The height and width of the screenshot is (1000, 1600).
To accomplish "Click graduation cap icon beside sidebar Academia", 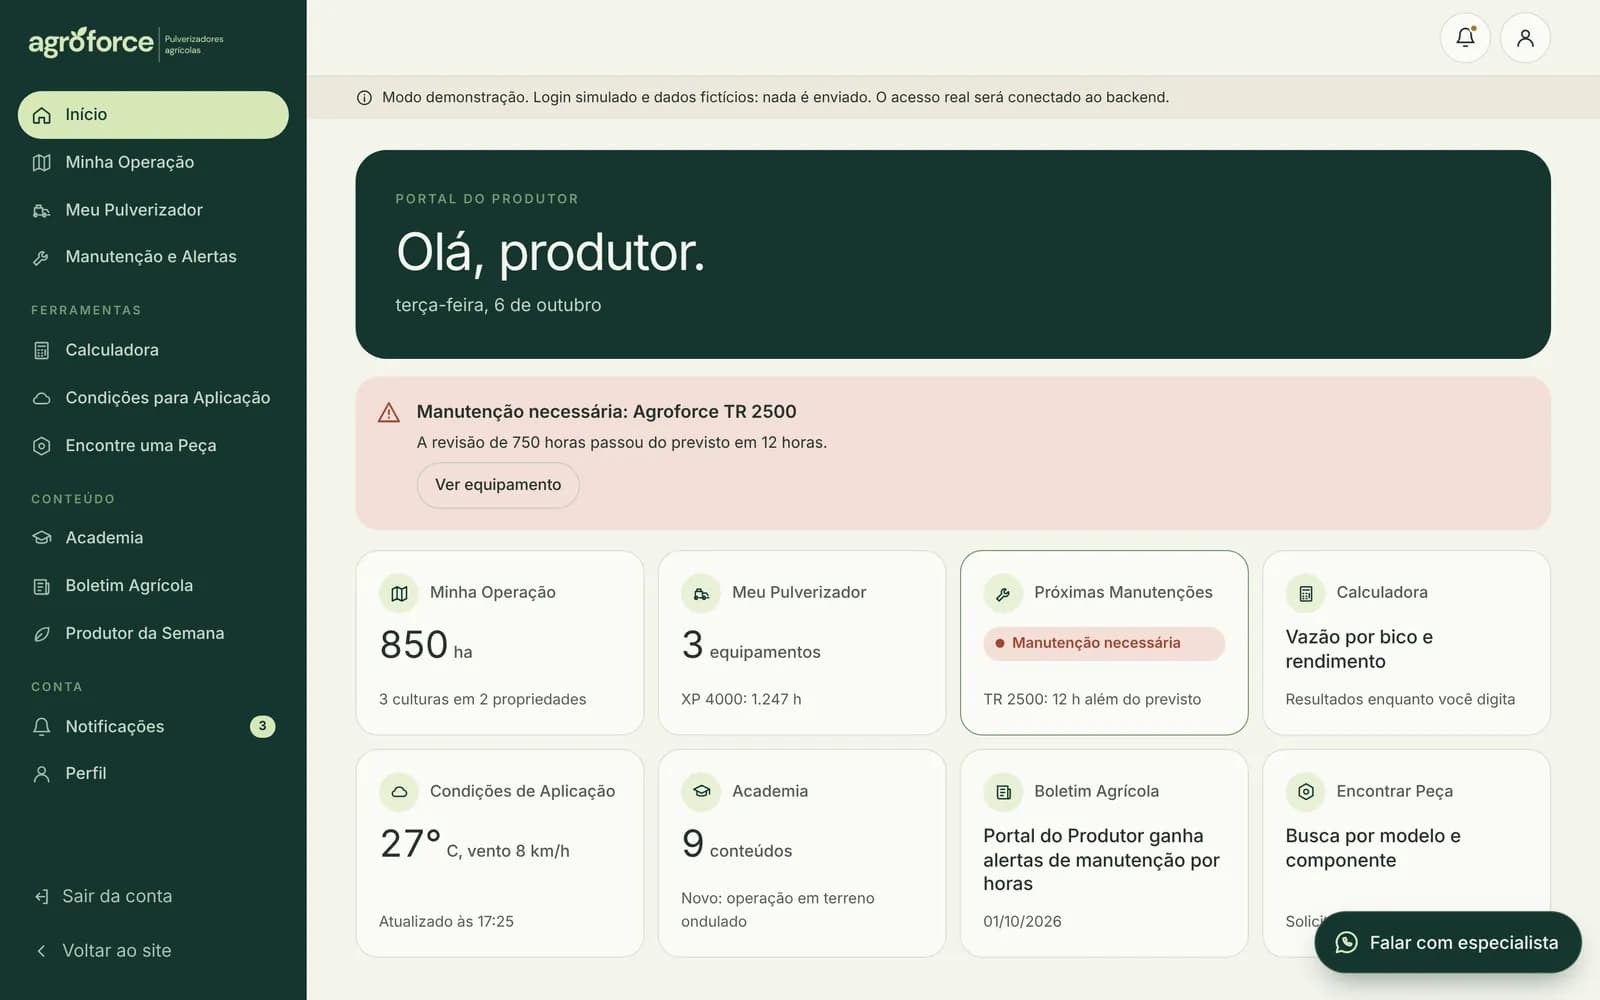I will click(x=42, y=538).
